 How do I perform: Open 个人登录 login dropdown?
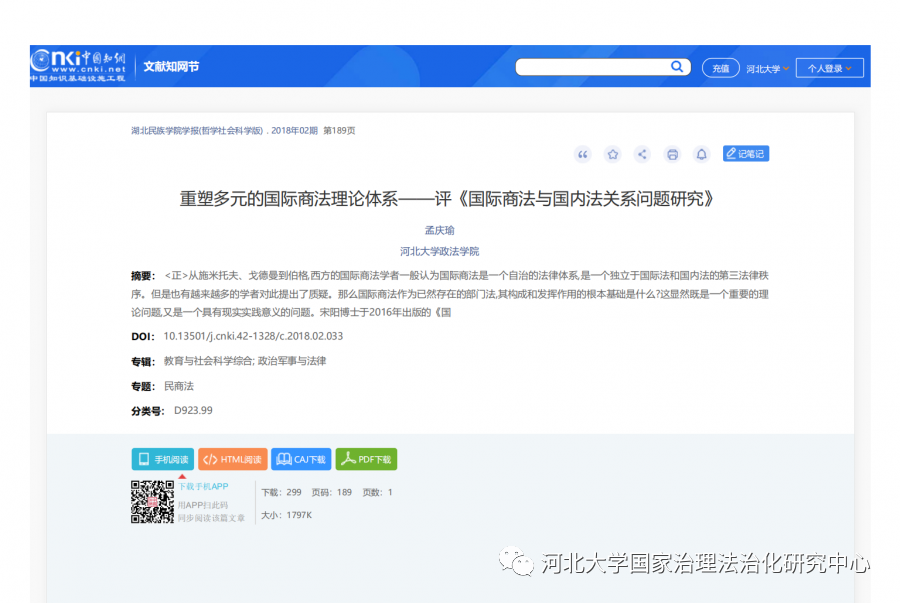coord(829,67)
